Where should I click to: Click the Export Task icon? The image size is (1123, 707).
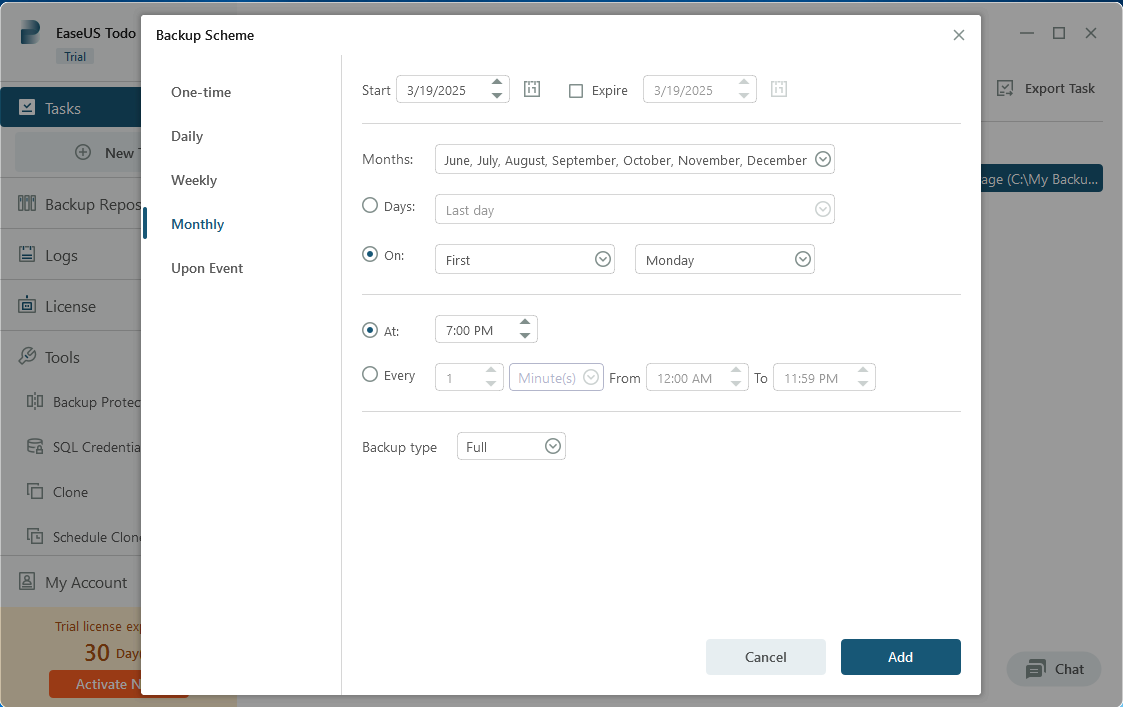[x=1005, y=88]
